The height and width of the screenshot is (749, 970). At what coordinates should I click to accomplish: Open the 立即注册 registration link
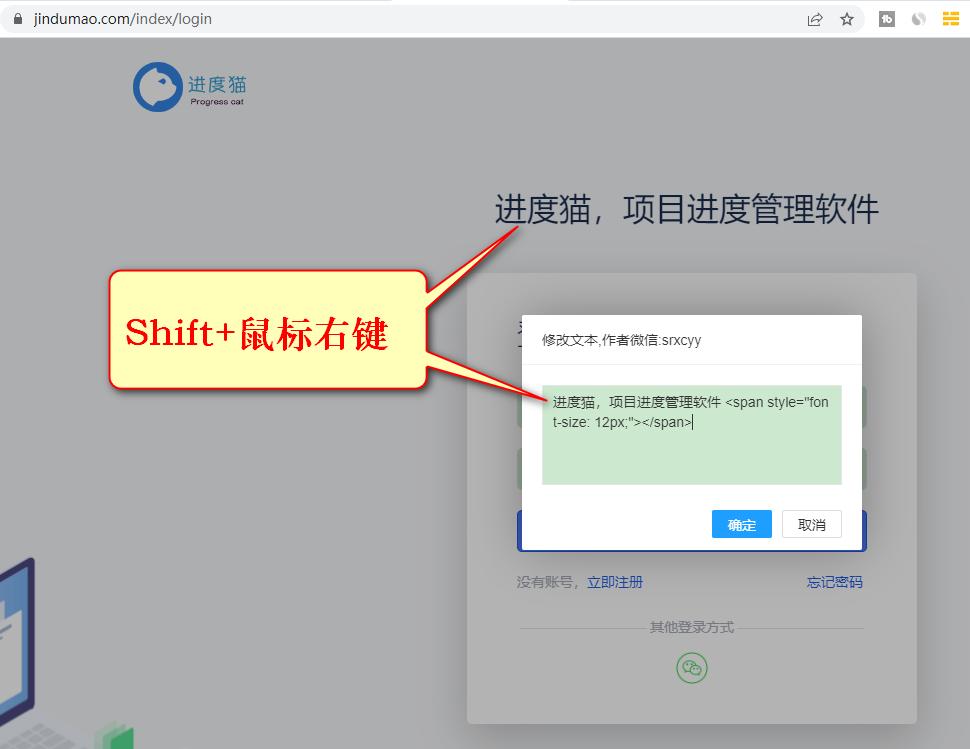pos(615,581)
